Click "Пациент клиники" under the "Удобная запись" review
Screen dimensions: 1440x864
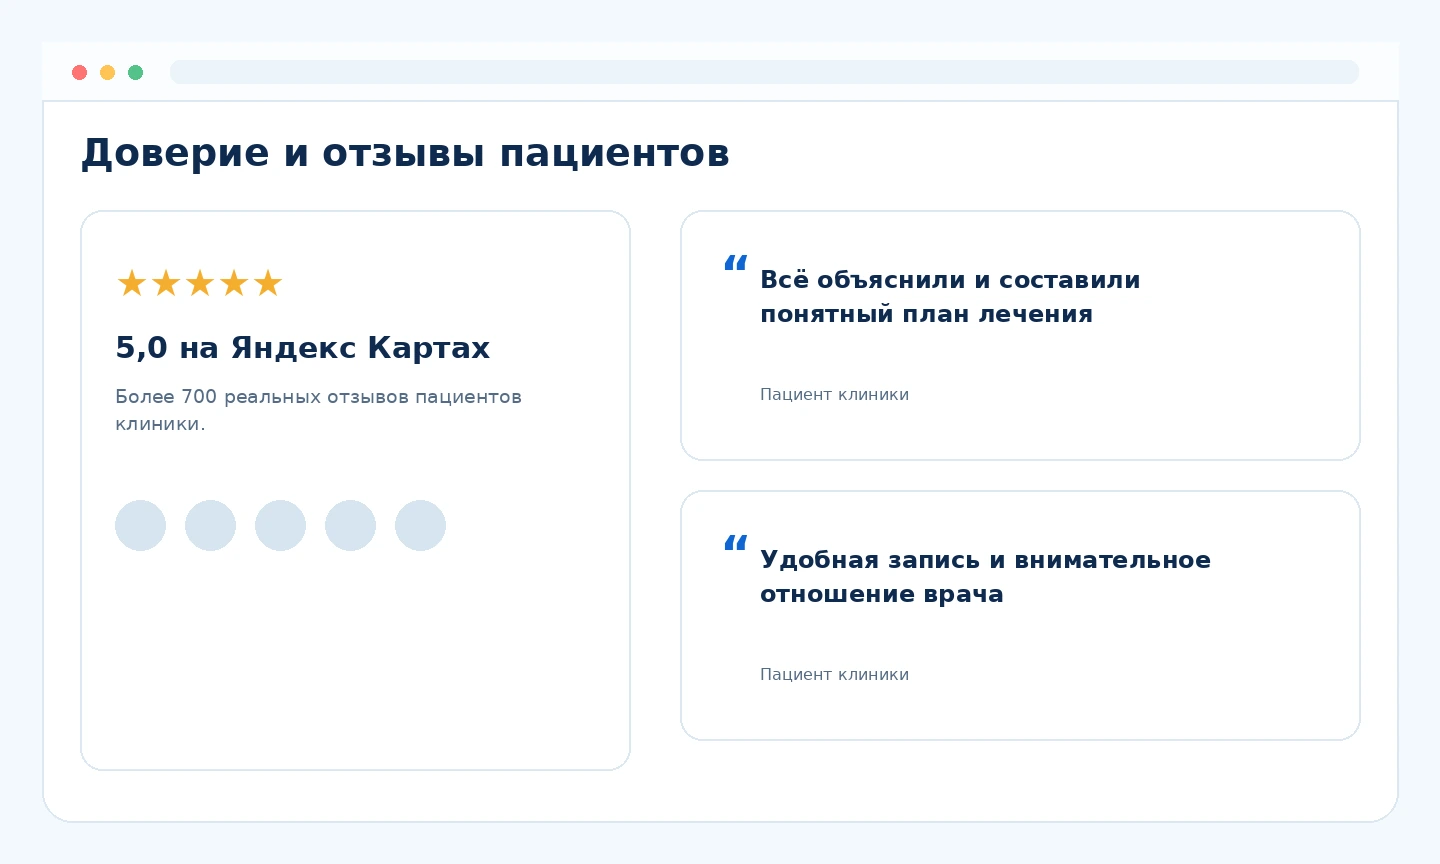click(835, 674)
